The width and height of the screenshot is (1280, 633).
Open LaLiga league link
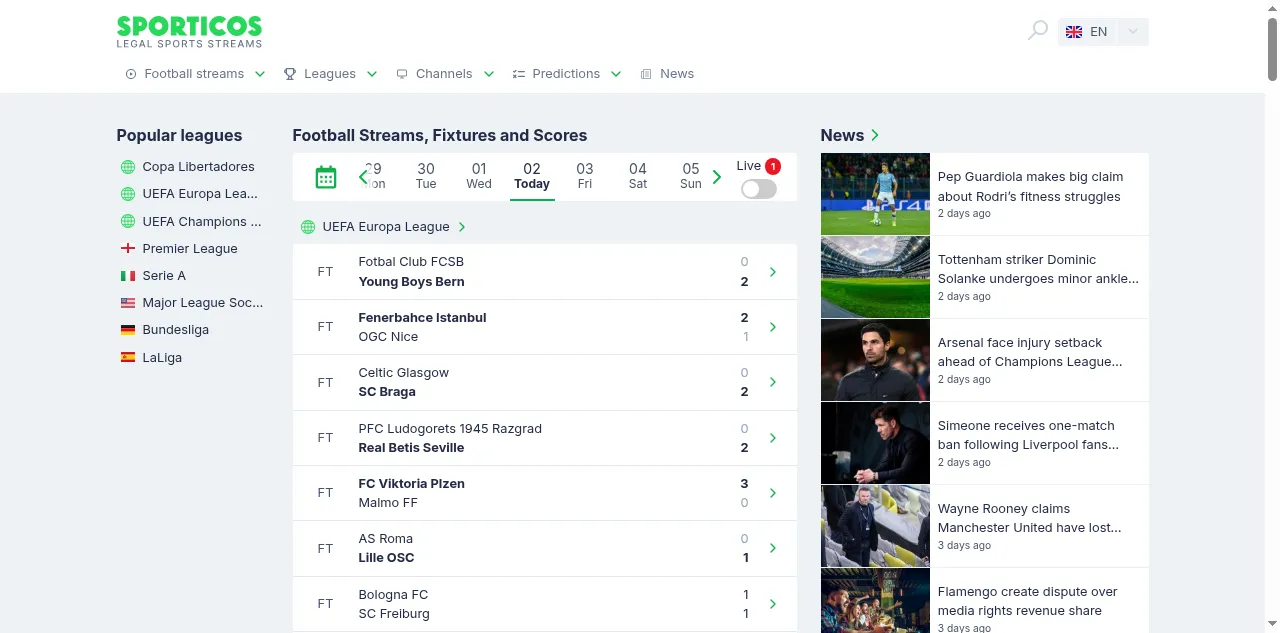[162, 357]
